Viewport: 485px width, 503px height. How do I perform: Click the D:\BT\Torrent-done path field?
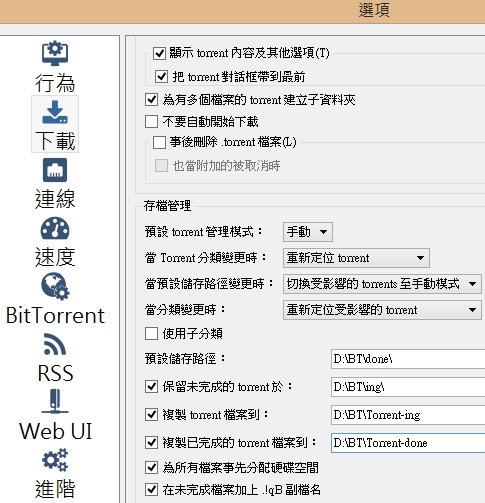click(x=408, y=443)
